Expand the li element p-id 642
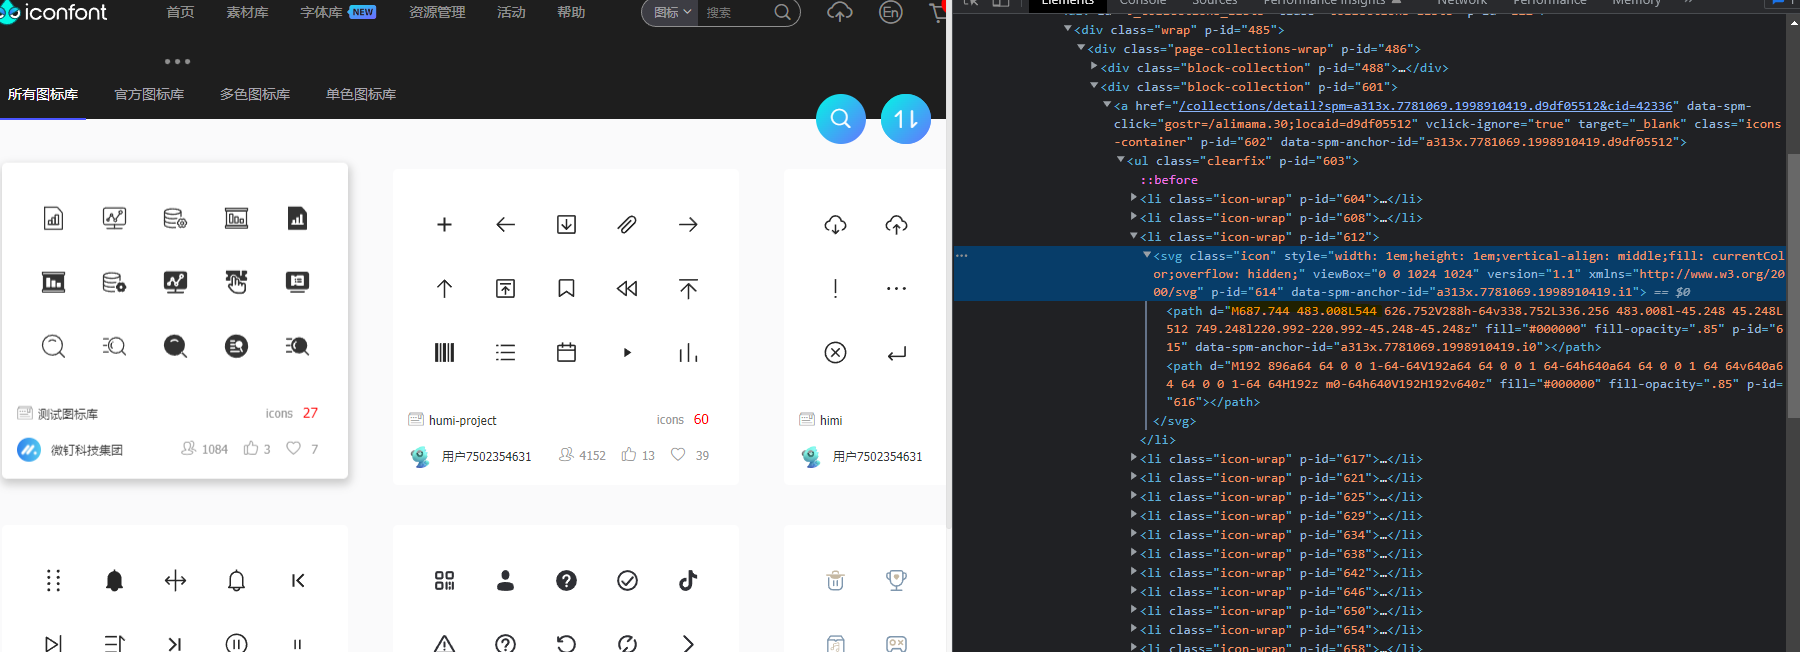1800x652 pixels. [x=1133, y=573]
